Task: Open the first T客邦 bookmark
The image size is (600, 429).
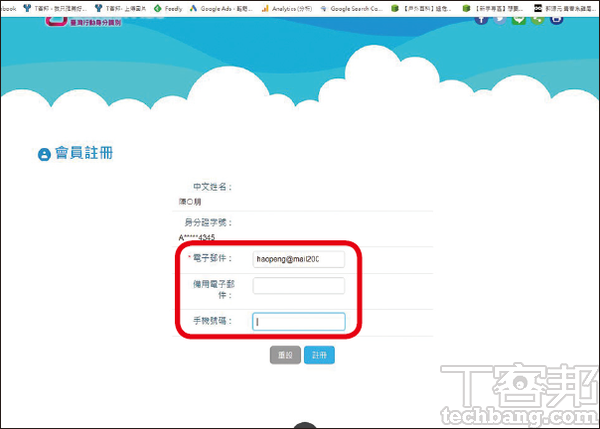Action: pos(55,8)
